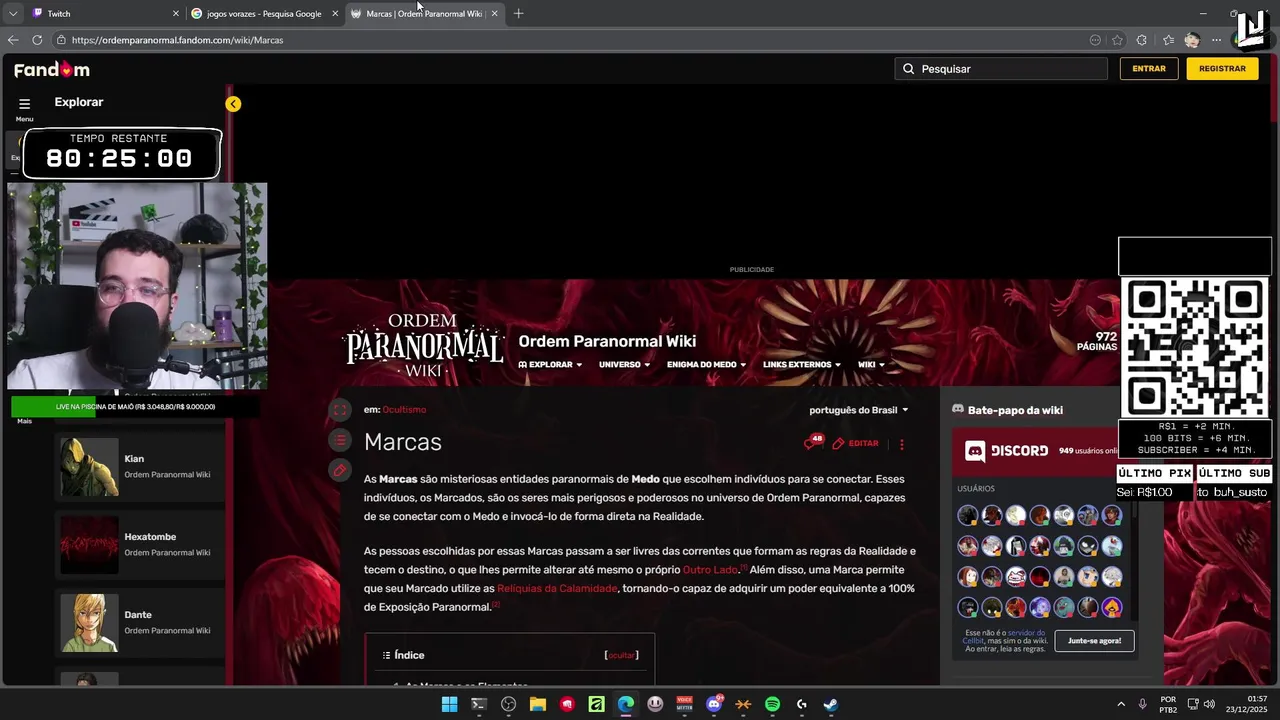Open the português do Brasil language dropdown

[859, 410]
